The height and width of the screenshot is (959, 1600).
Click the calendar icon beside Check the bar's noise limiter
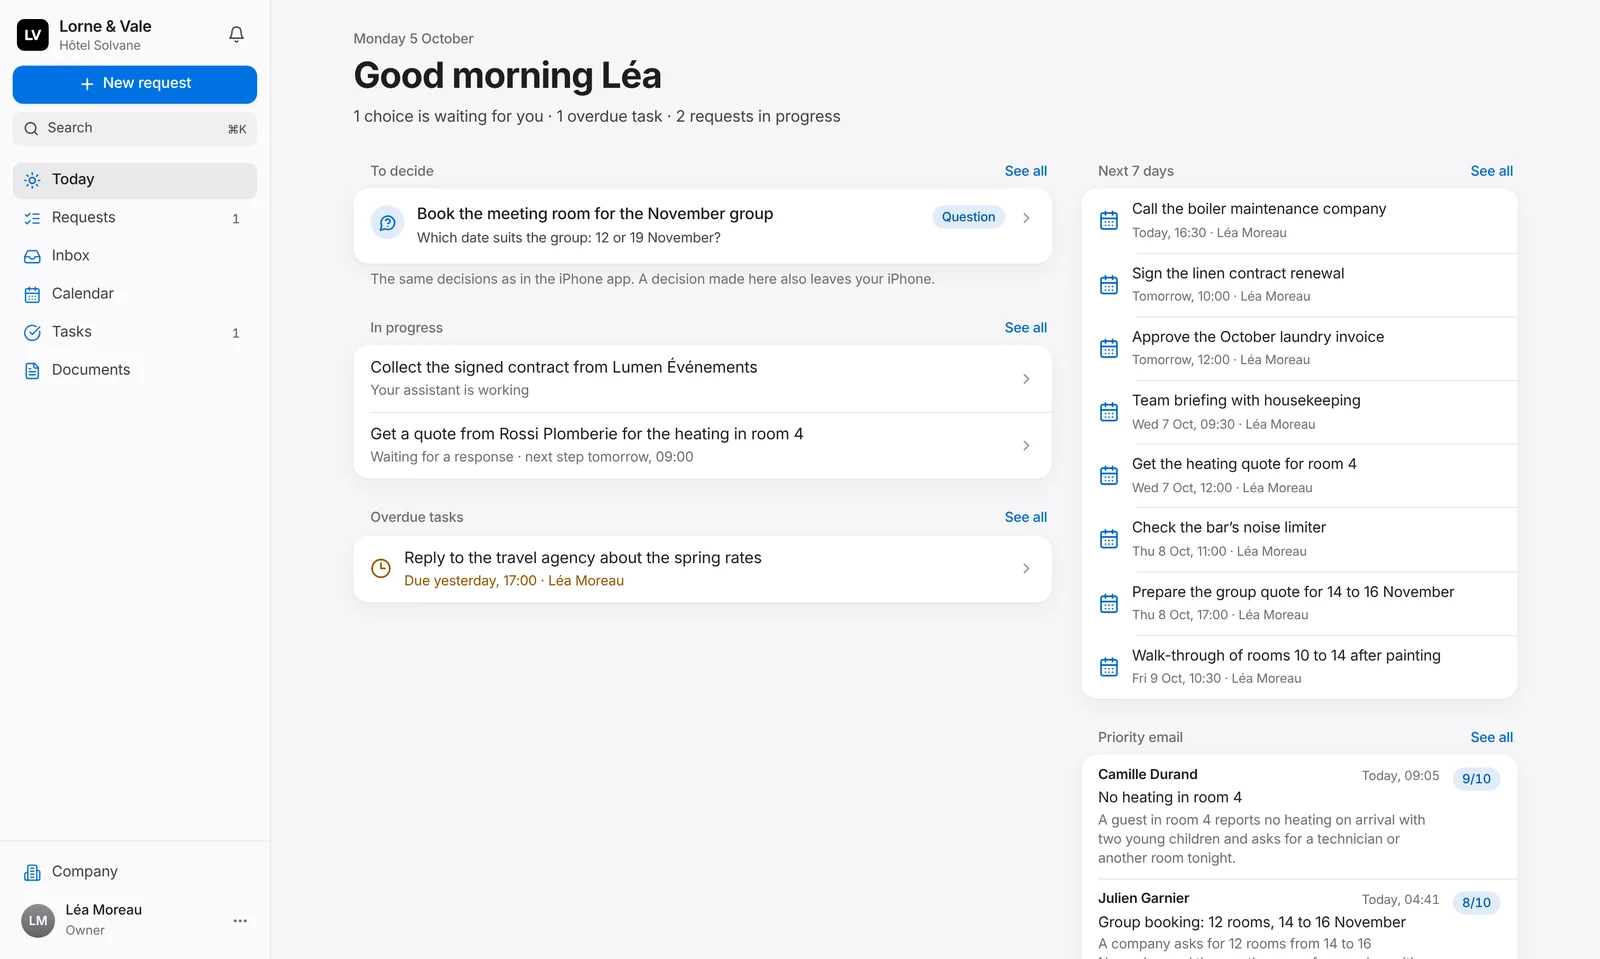1109,539
